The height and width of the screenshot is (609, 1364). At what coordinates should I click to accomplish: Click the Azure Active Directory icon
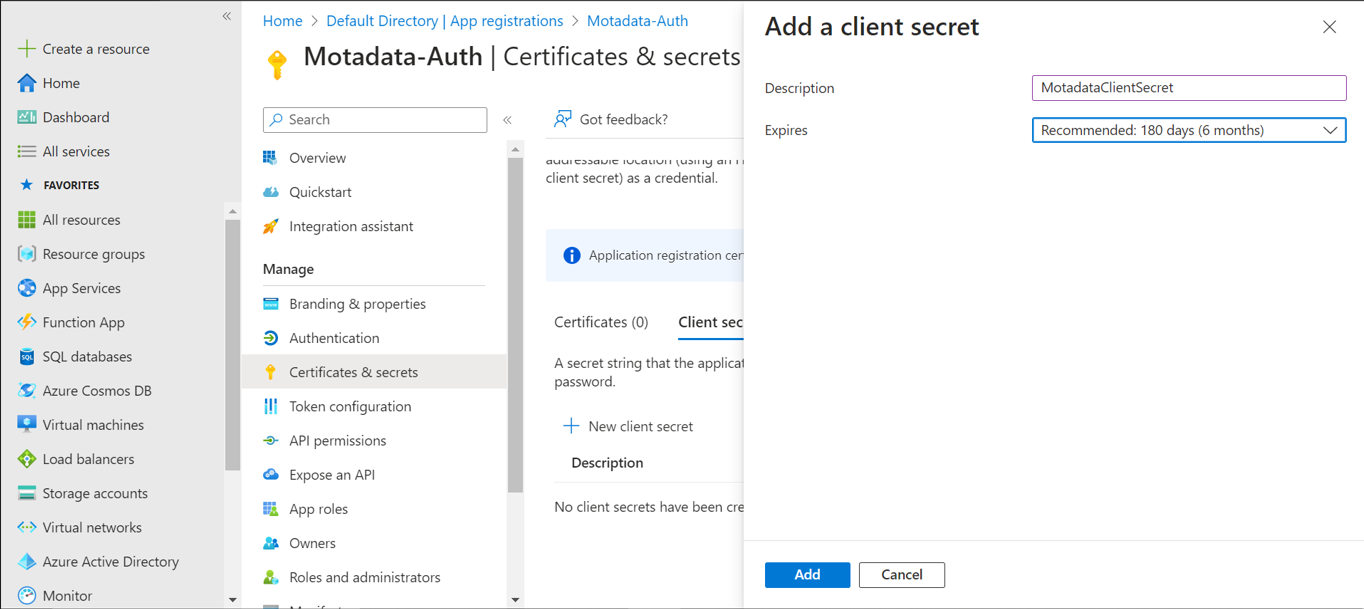(x=27, y=561)
